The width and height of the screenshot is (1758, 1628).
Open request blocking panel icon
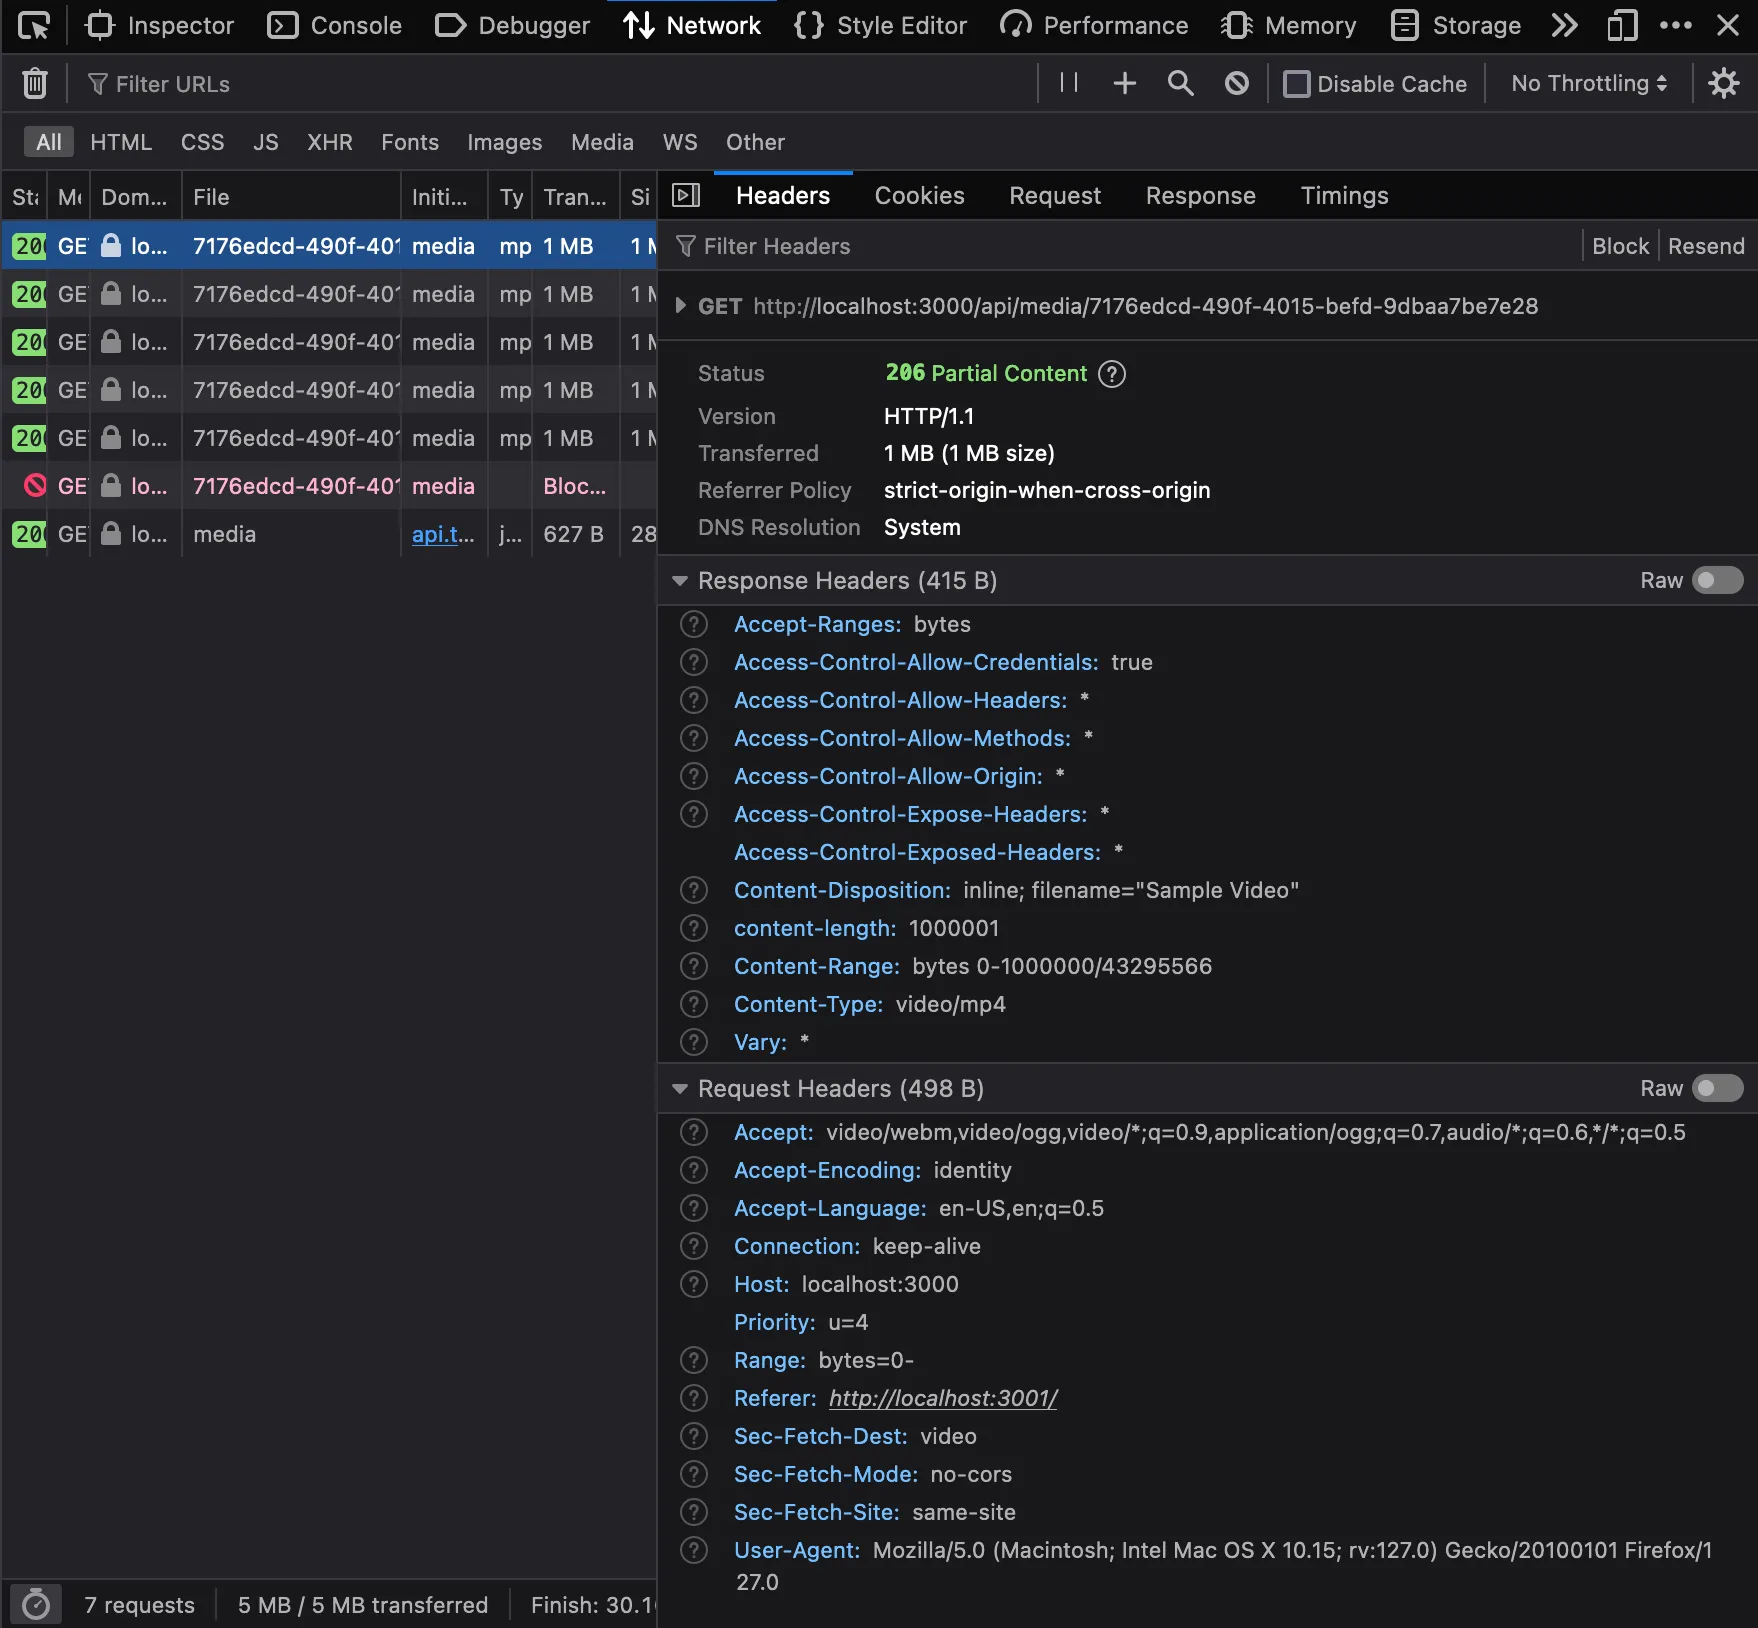point(1237,84)
